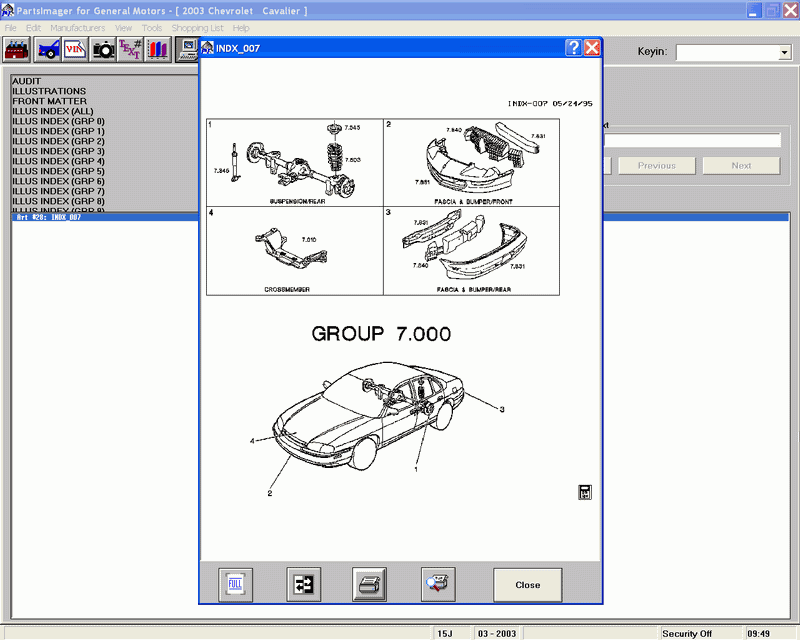Image resolution: width=800 pixels, height=640 pixels.
Task: Open illustrations using the camera icon
Action: point(103,50)
